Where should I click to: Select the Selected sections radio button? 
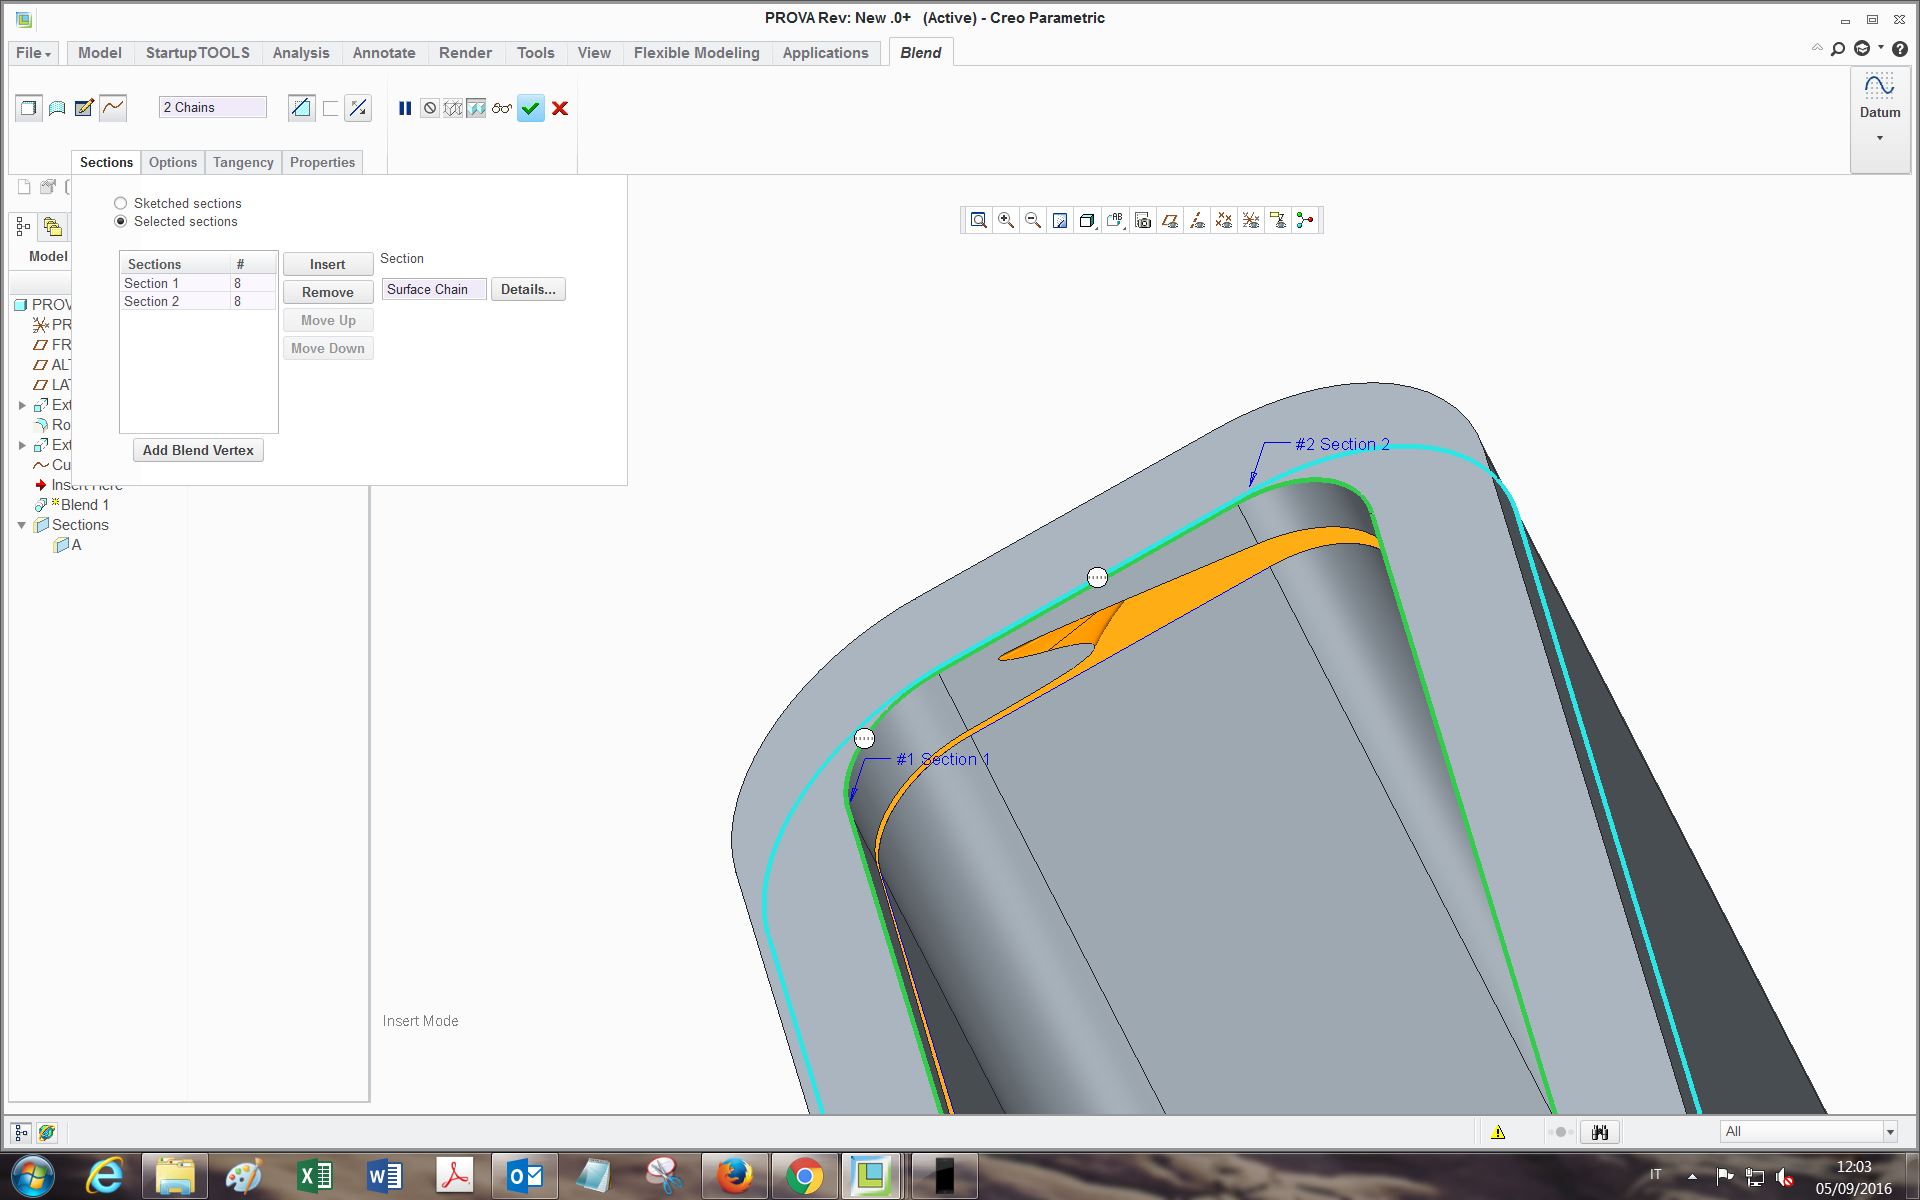pos(120,221)
